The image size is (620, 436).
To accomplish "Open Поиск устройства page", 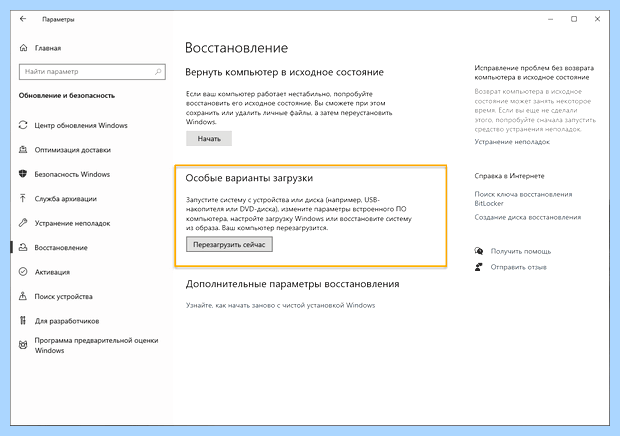I will coord(64,296).
